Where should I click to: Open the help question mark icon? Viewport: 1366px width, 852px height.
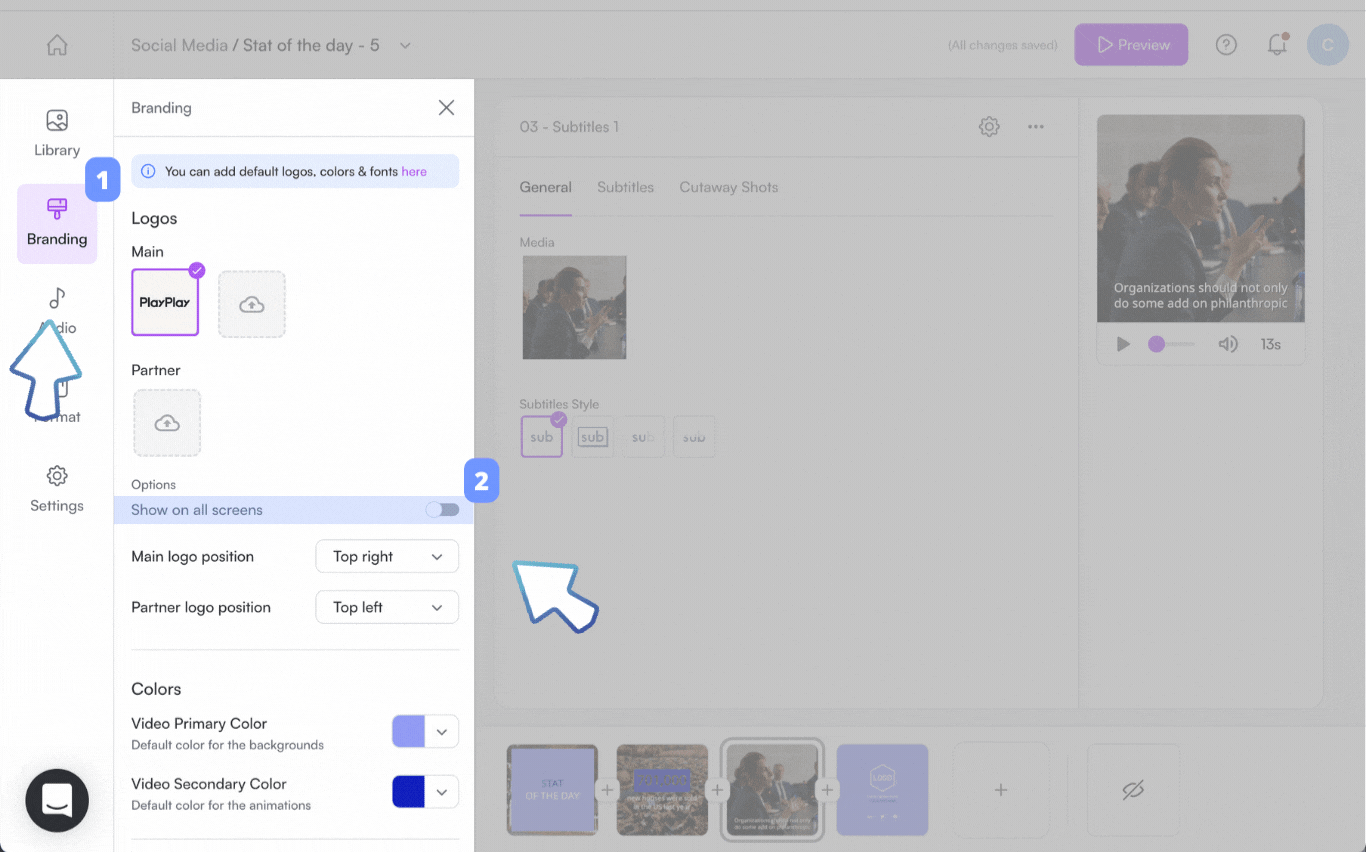coord(1226,45)
